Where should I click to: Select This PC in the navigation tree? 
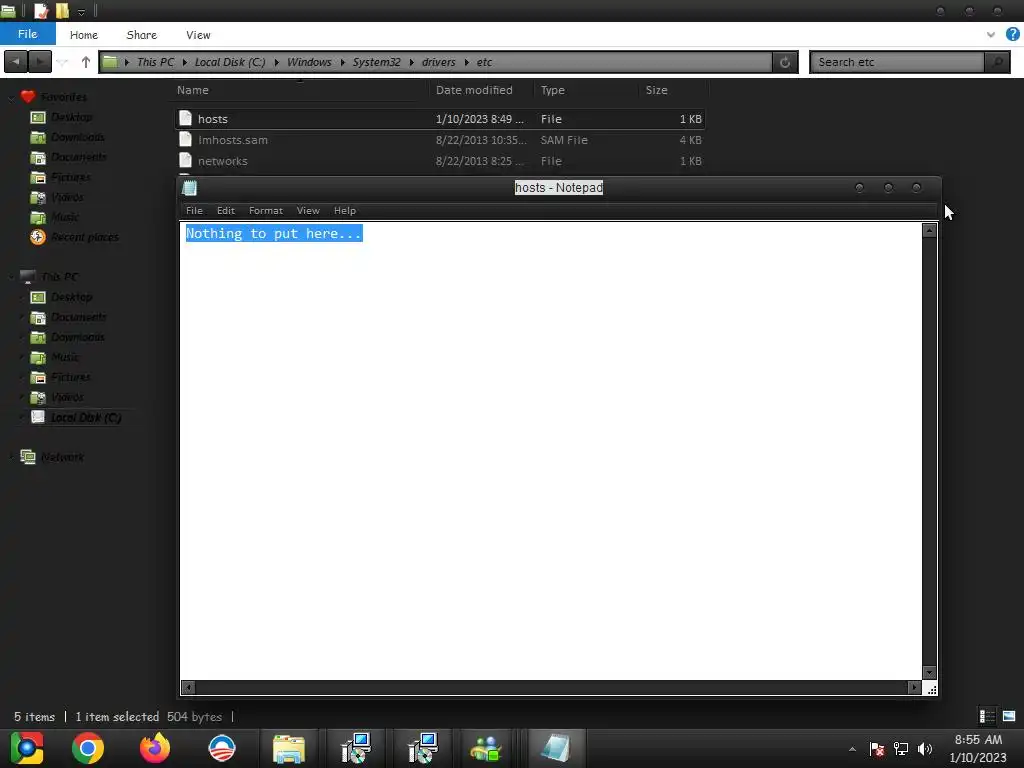point(60,277)
